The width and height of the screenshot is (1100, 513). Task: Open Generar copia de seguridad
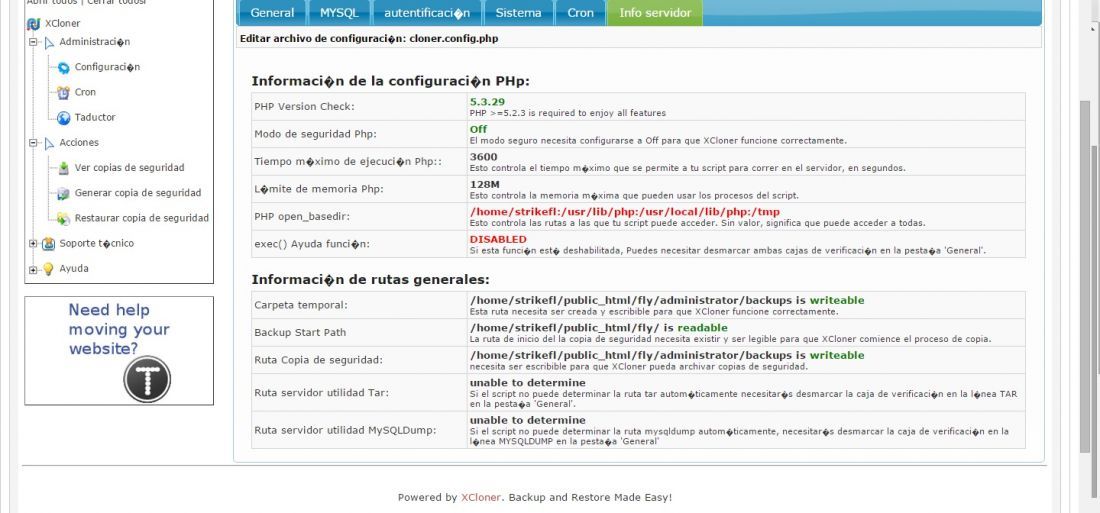(x=138, y=193)
